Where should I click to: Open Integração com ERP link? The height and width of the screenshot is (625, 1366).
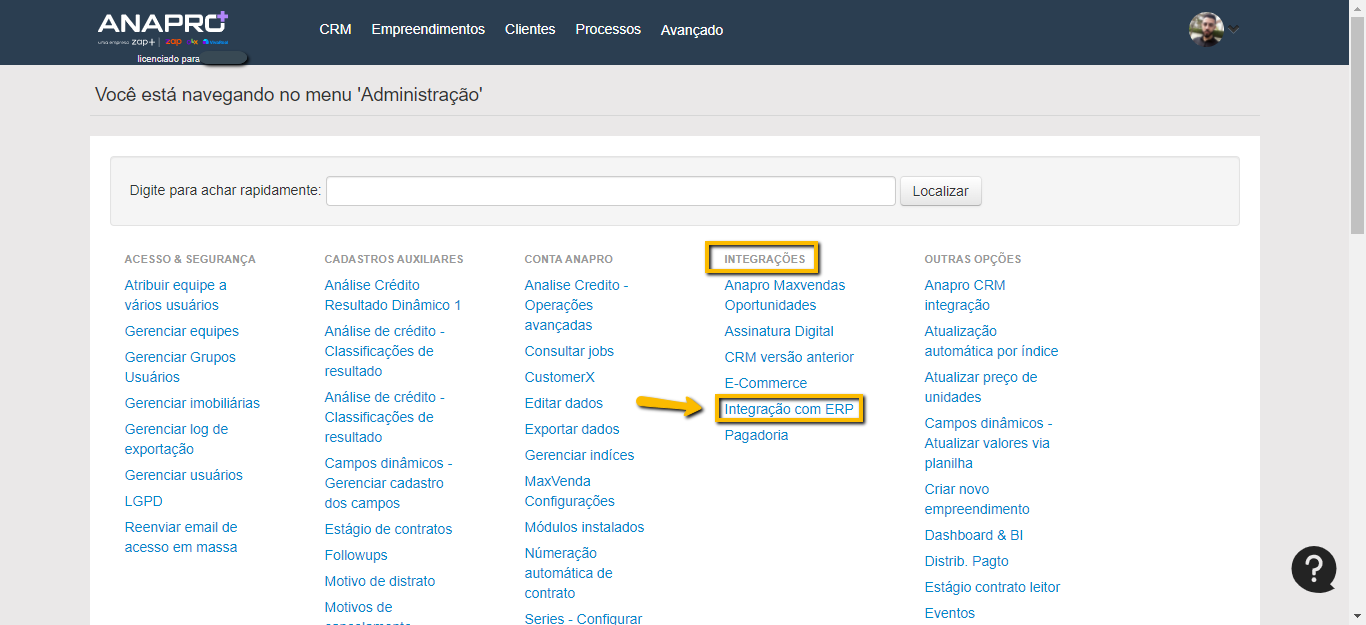pos(789,409)
